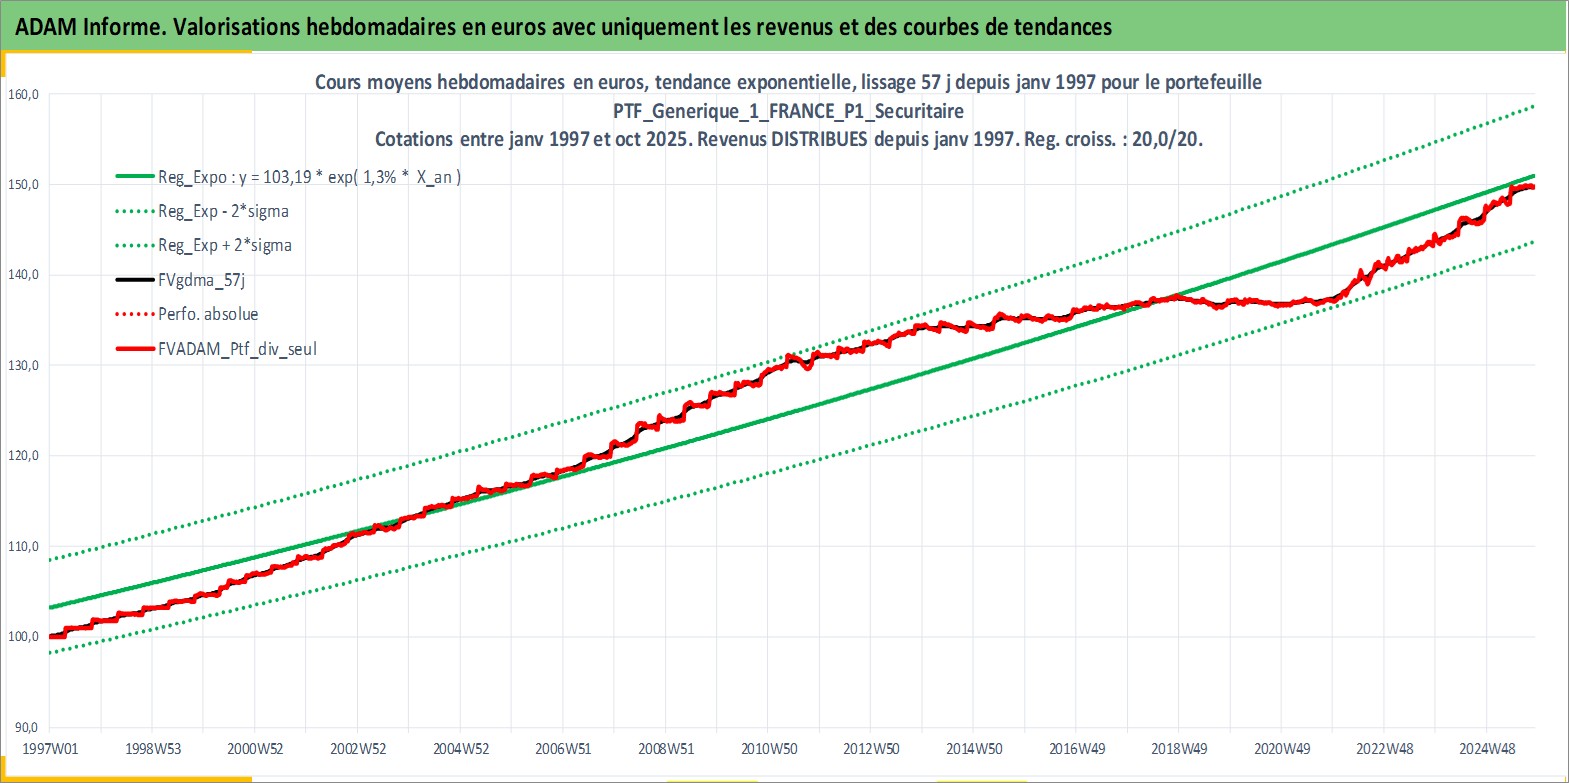Click y-axis label '160,0'

pyautogui.click(x=23, y=94)
